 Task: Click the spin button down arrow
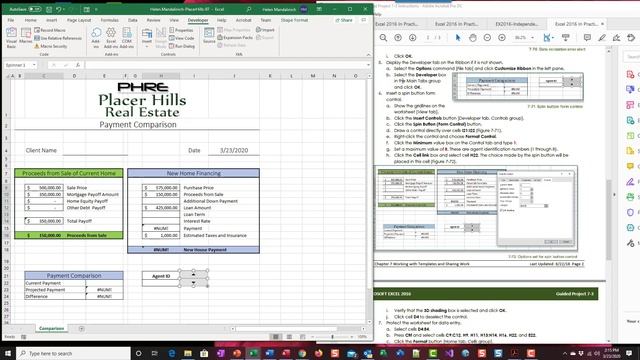coord(193,282)
